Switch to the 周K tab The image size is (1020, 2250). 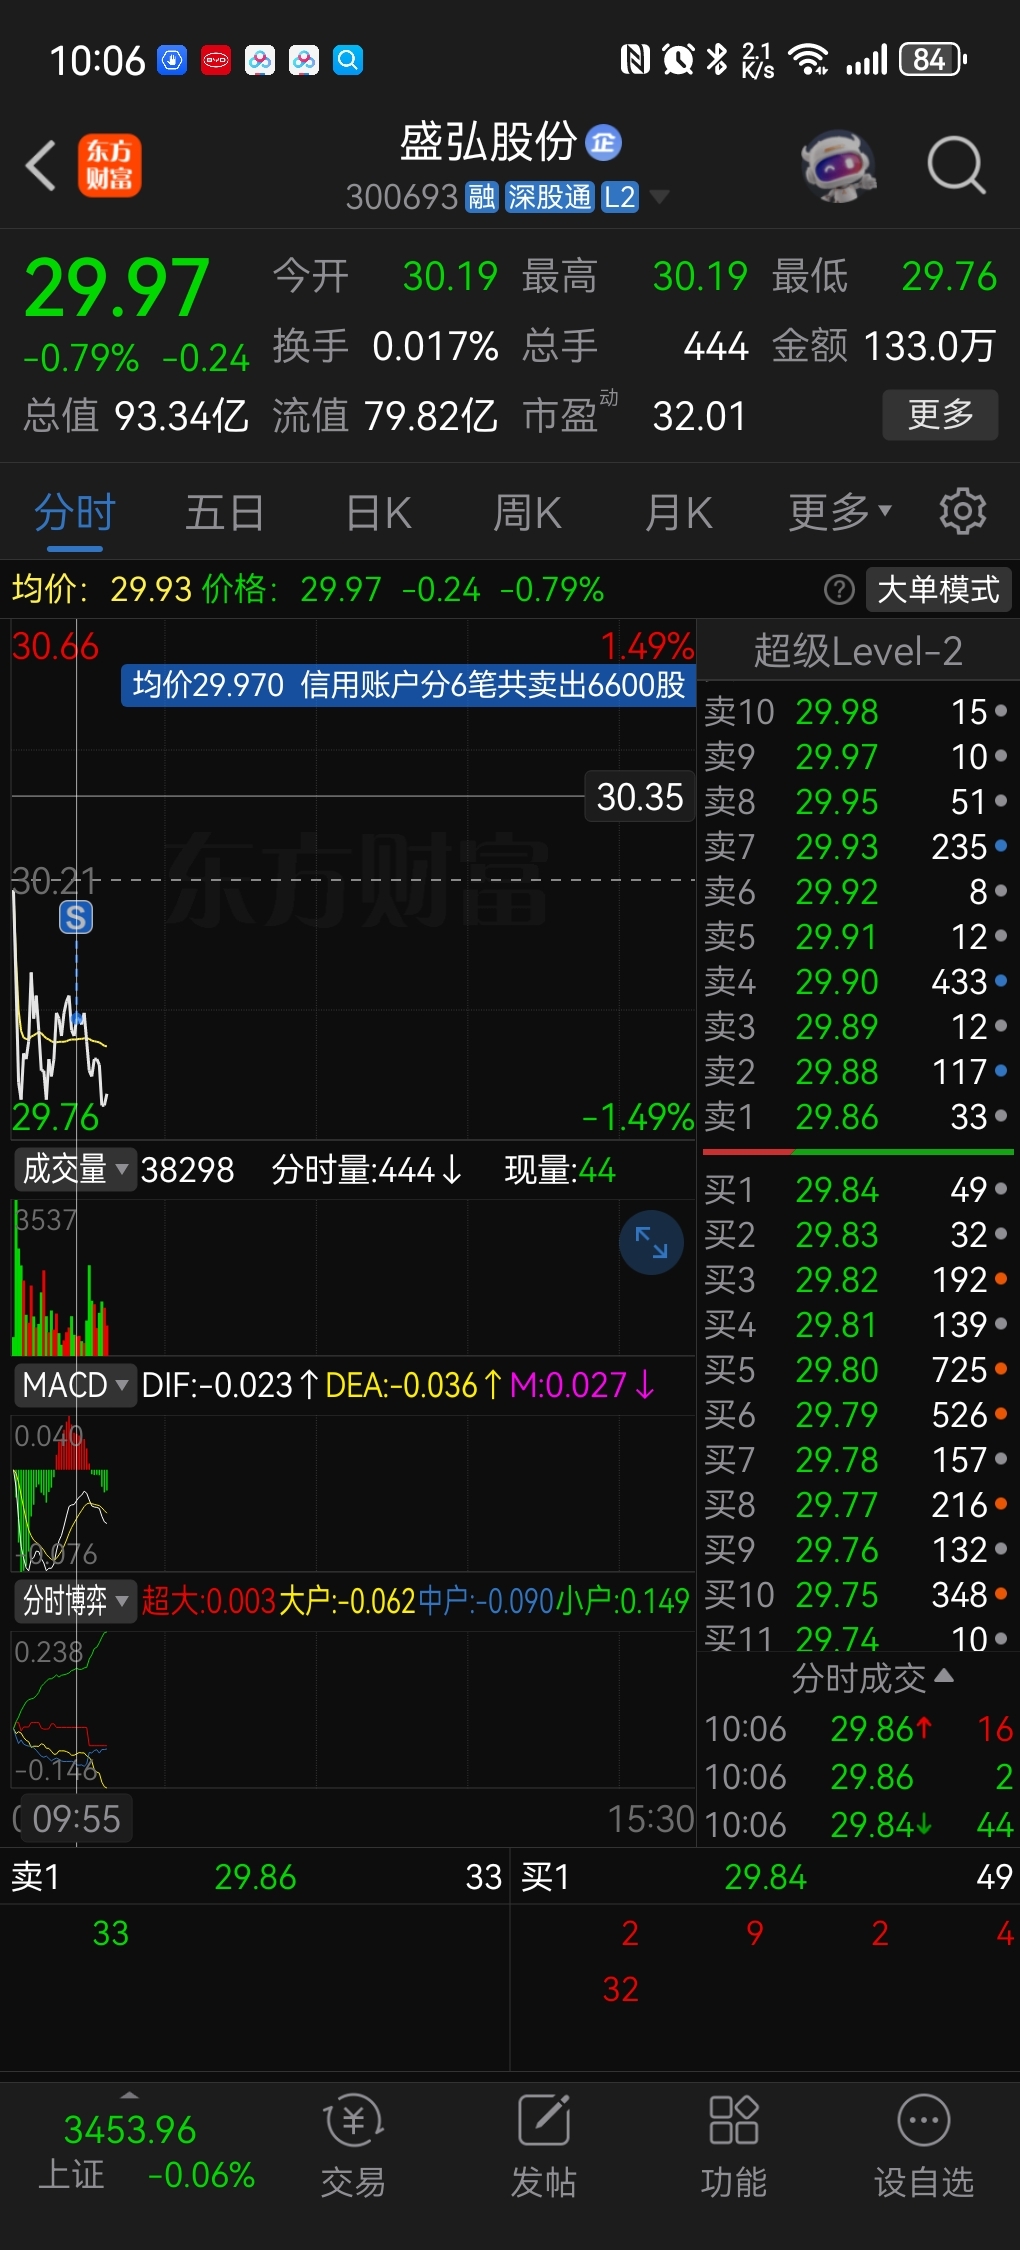coord(527,512)
